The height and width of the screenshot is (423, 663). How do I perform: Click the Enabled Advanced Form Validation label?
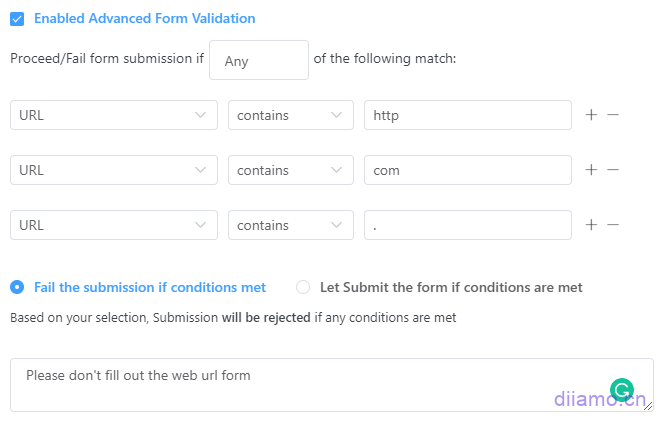pyautogui.click(x=144, y=18)
